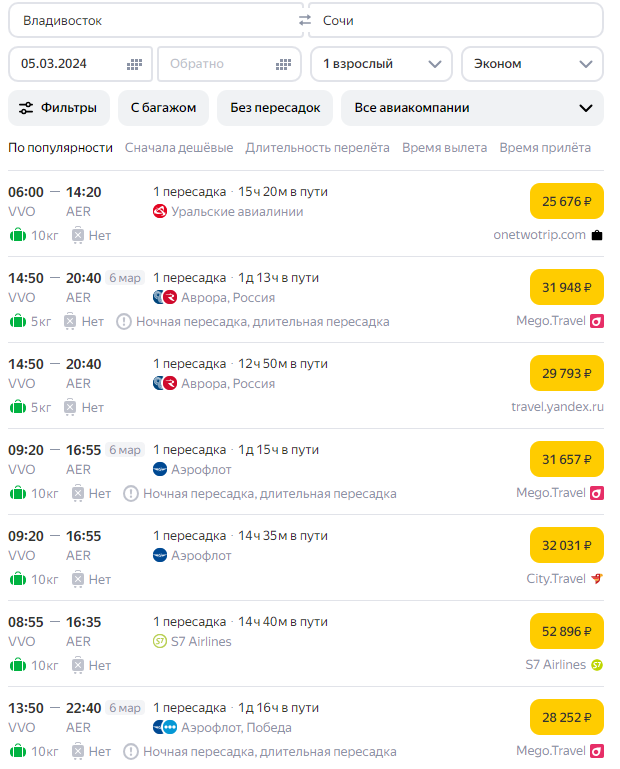
Task: Open the Фильтры panel
Action: click(58, 108)
